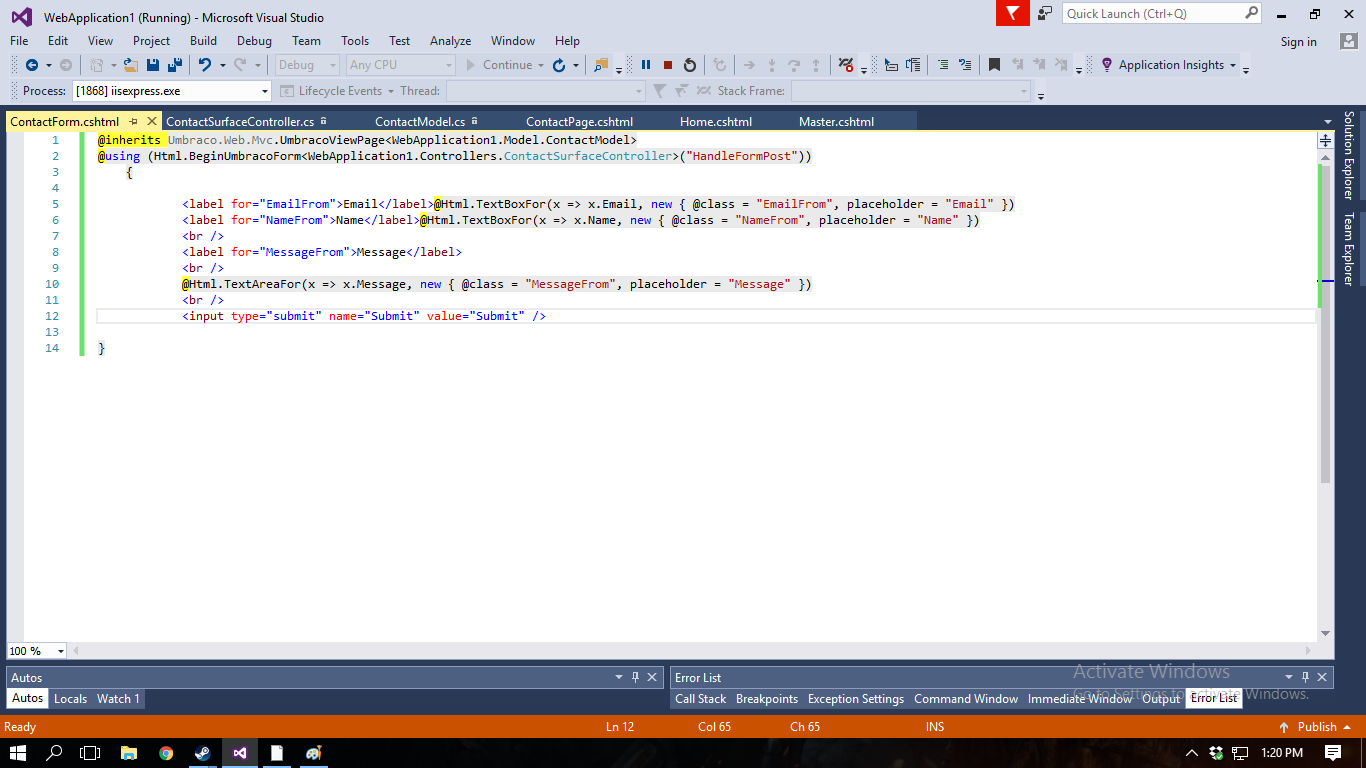Expand the editor zoom 100 % dropdown
The width and height of the screenshot is (1366, 768).
[x=61, y=651]
